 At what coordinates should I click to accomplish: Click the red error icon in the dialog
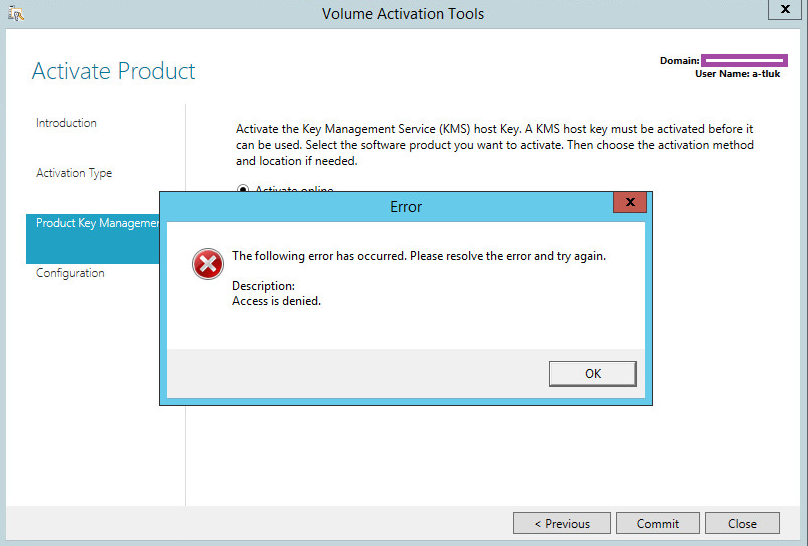207,264
